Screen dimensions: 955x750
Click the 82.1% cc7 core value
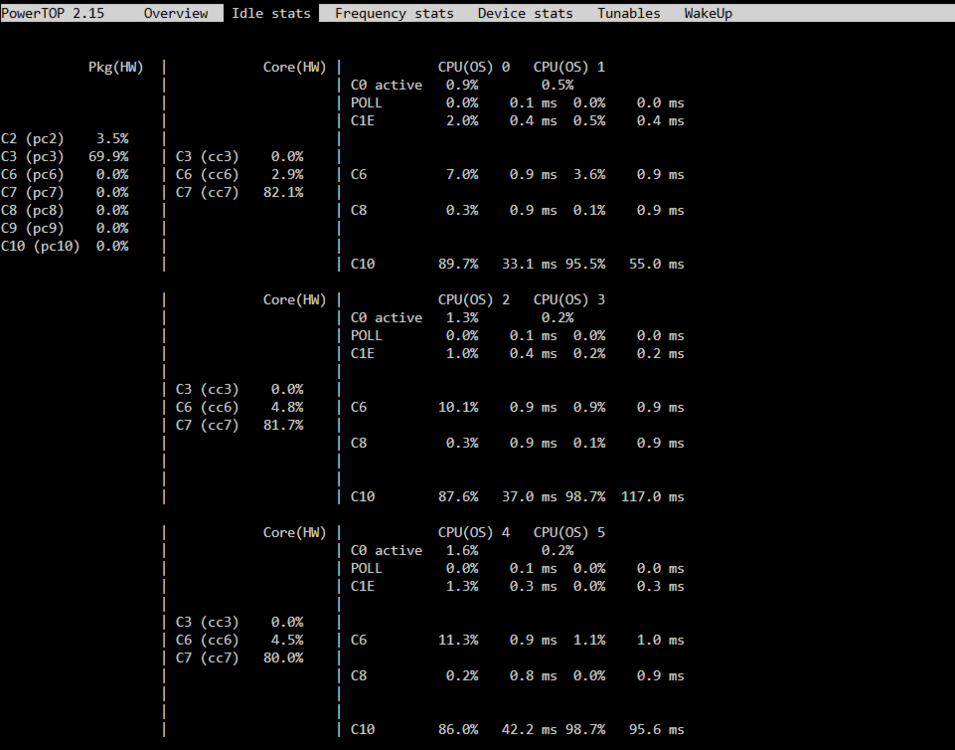pyautogui.click(x=283, y=193)
